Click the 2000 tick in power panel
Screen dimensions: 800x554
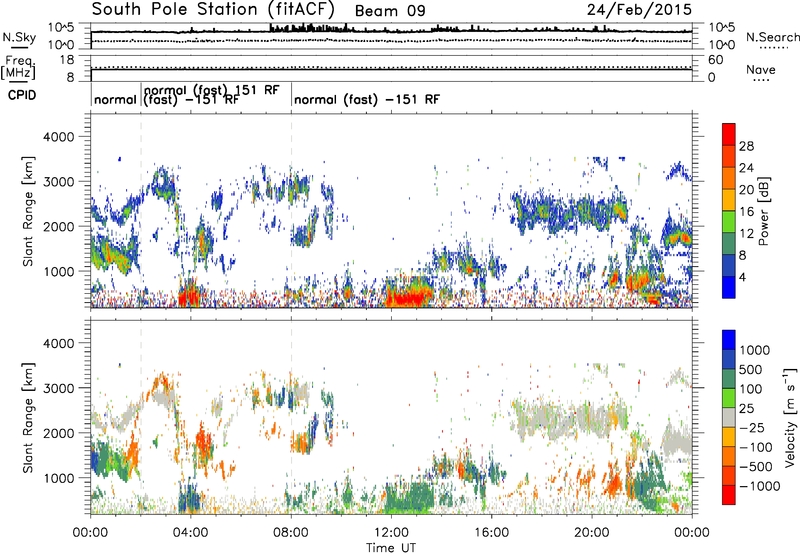tap(58, 226)
